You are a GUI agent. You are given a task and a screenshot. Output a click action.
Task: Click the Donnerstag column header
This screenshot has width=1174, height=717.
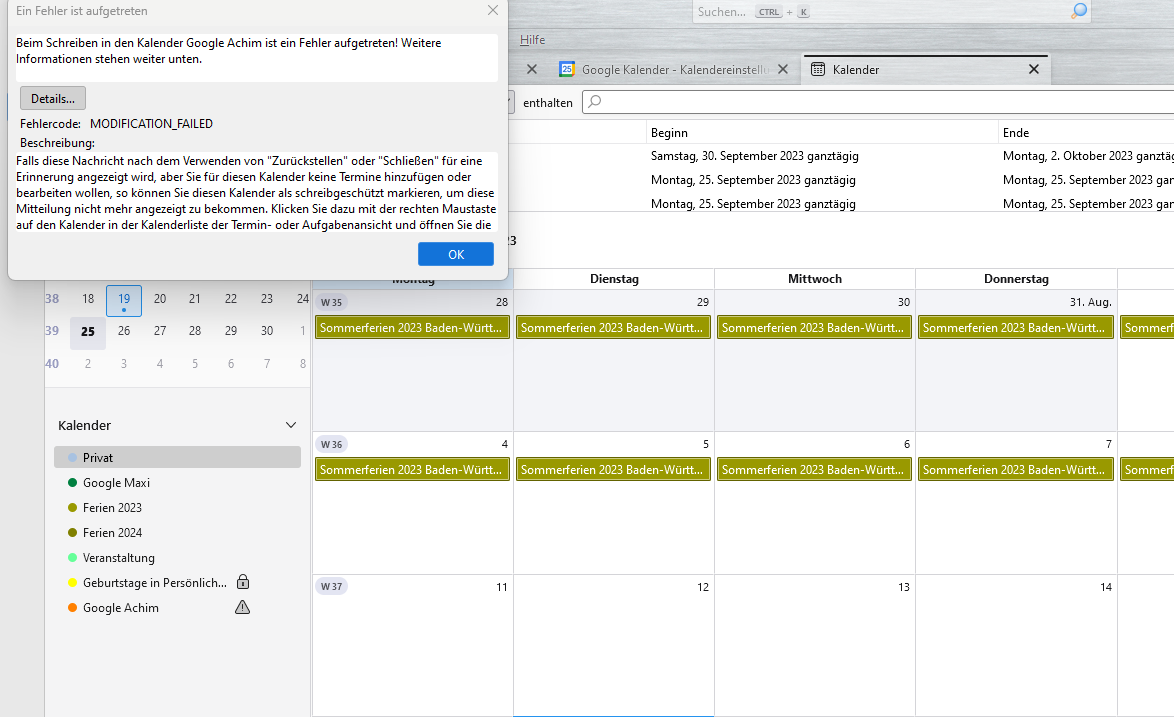tap(1016, 278)
